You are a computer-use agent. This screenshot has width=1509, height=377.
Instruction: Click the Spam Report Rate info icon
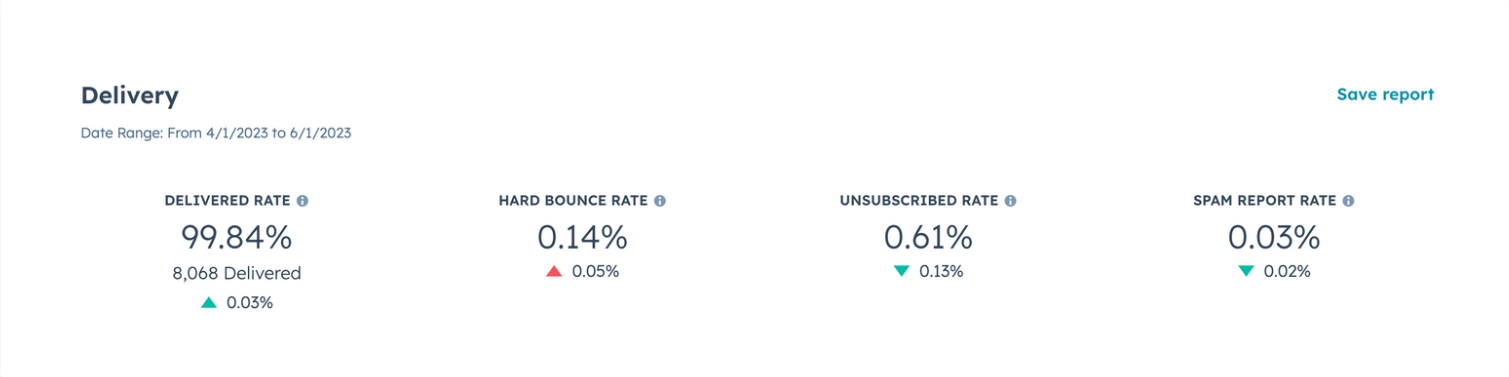click(x=1348, y=201)
